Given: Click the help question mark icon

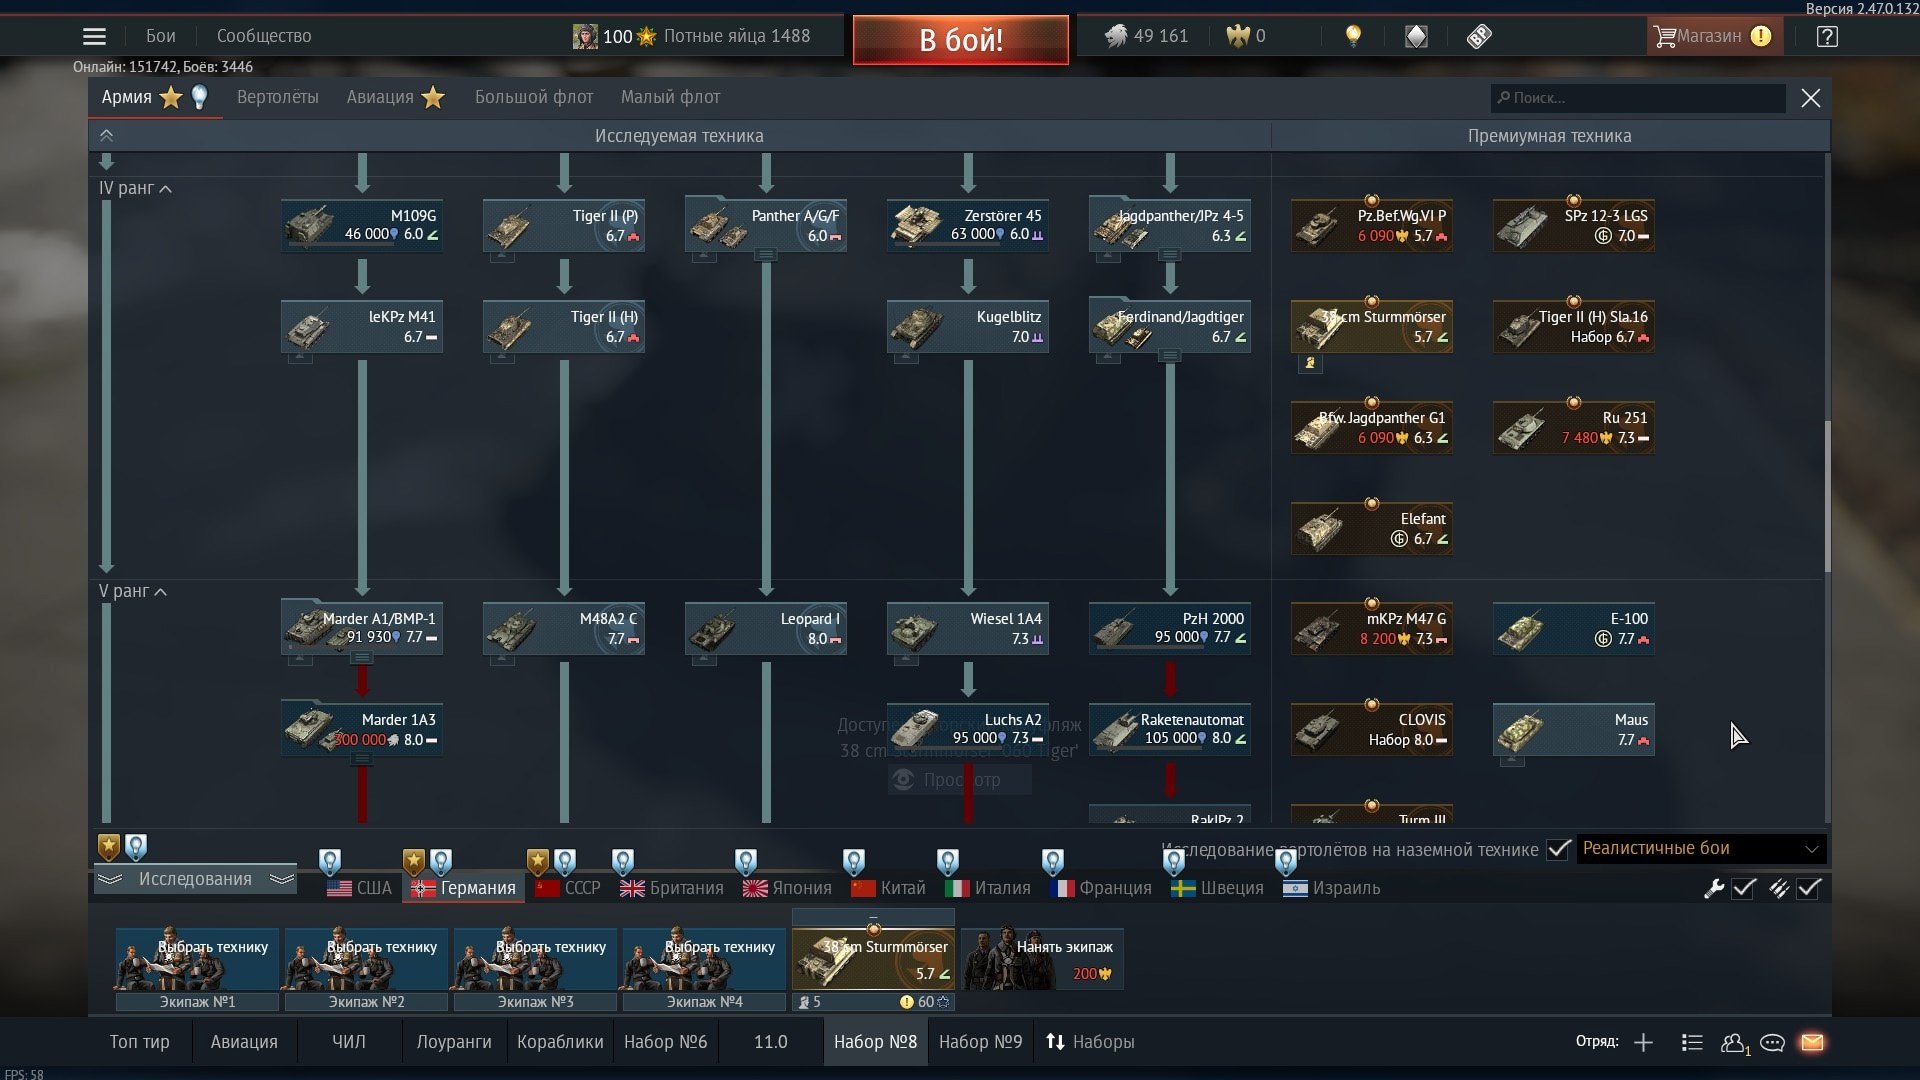Looking at the screenshot, I should coord(1827,37).
